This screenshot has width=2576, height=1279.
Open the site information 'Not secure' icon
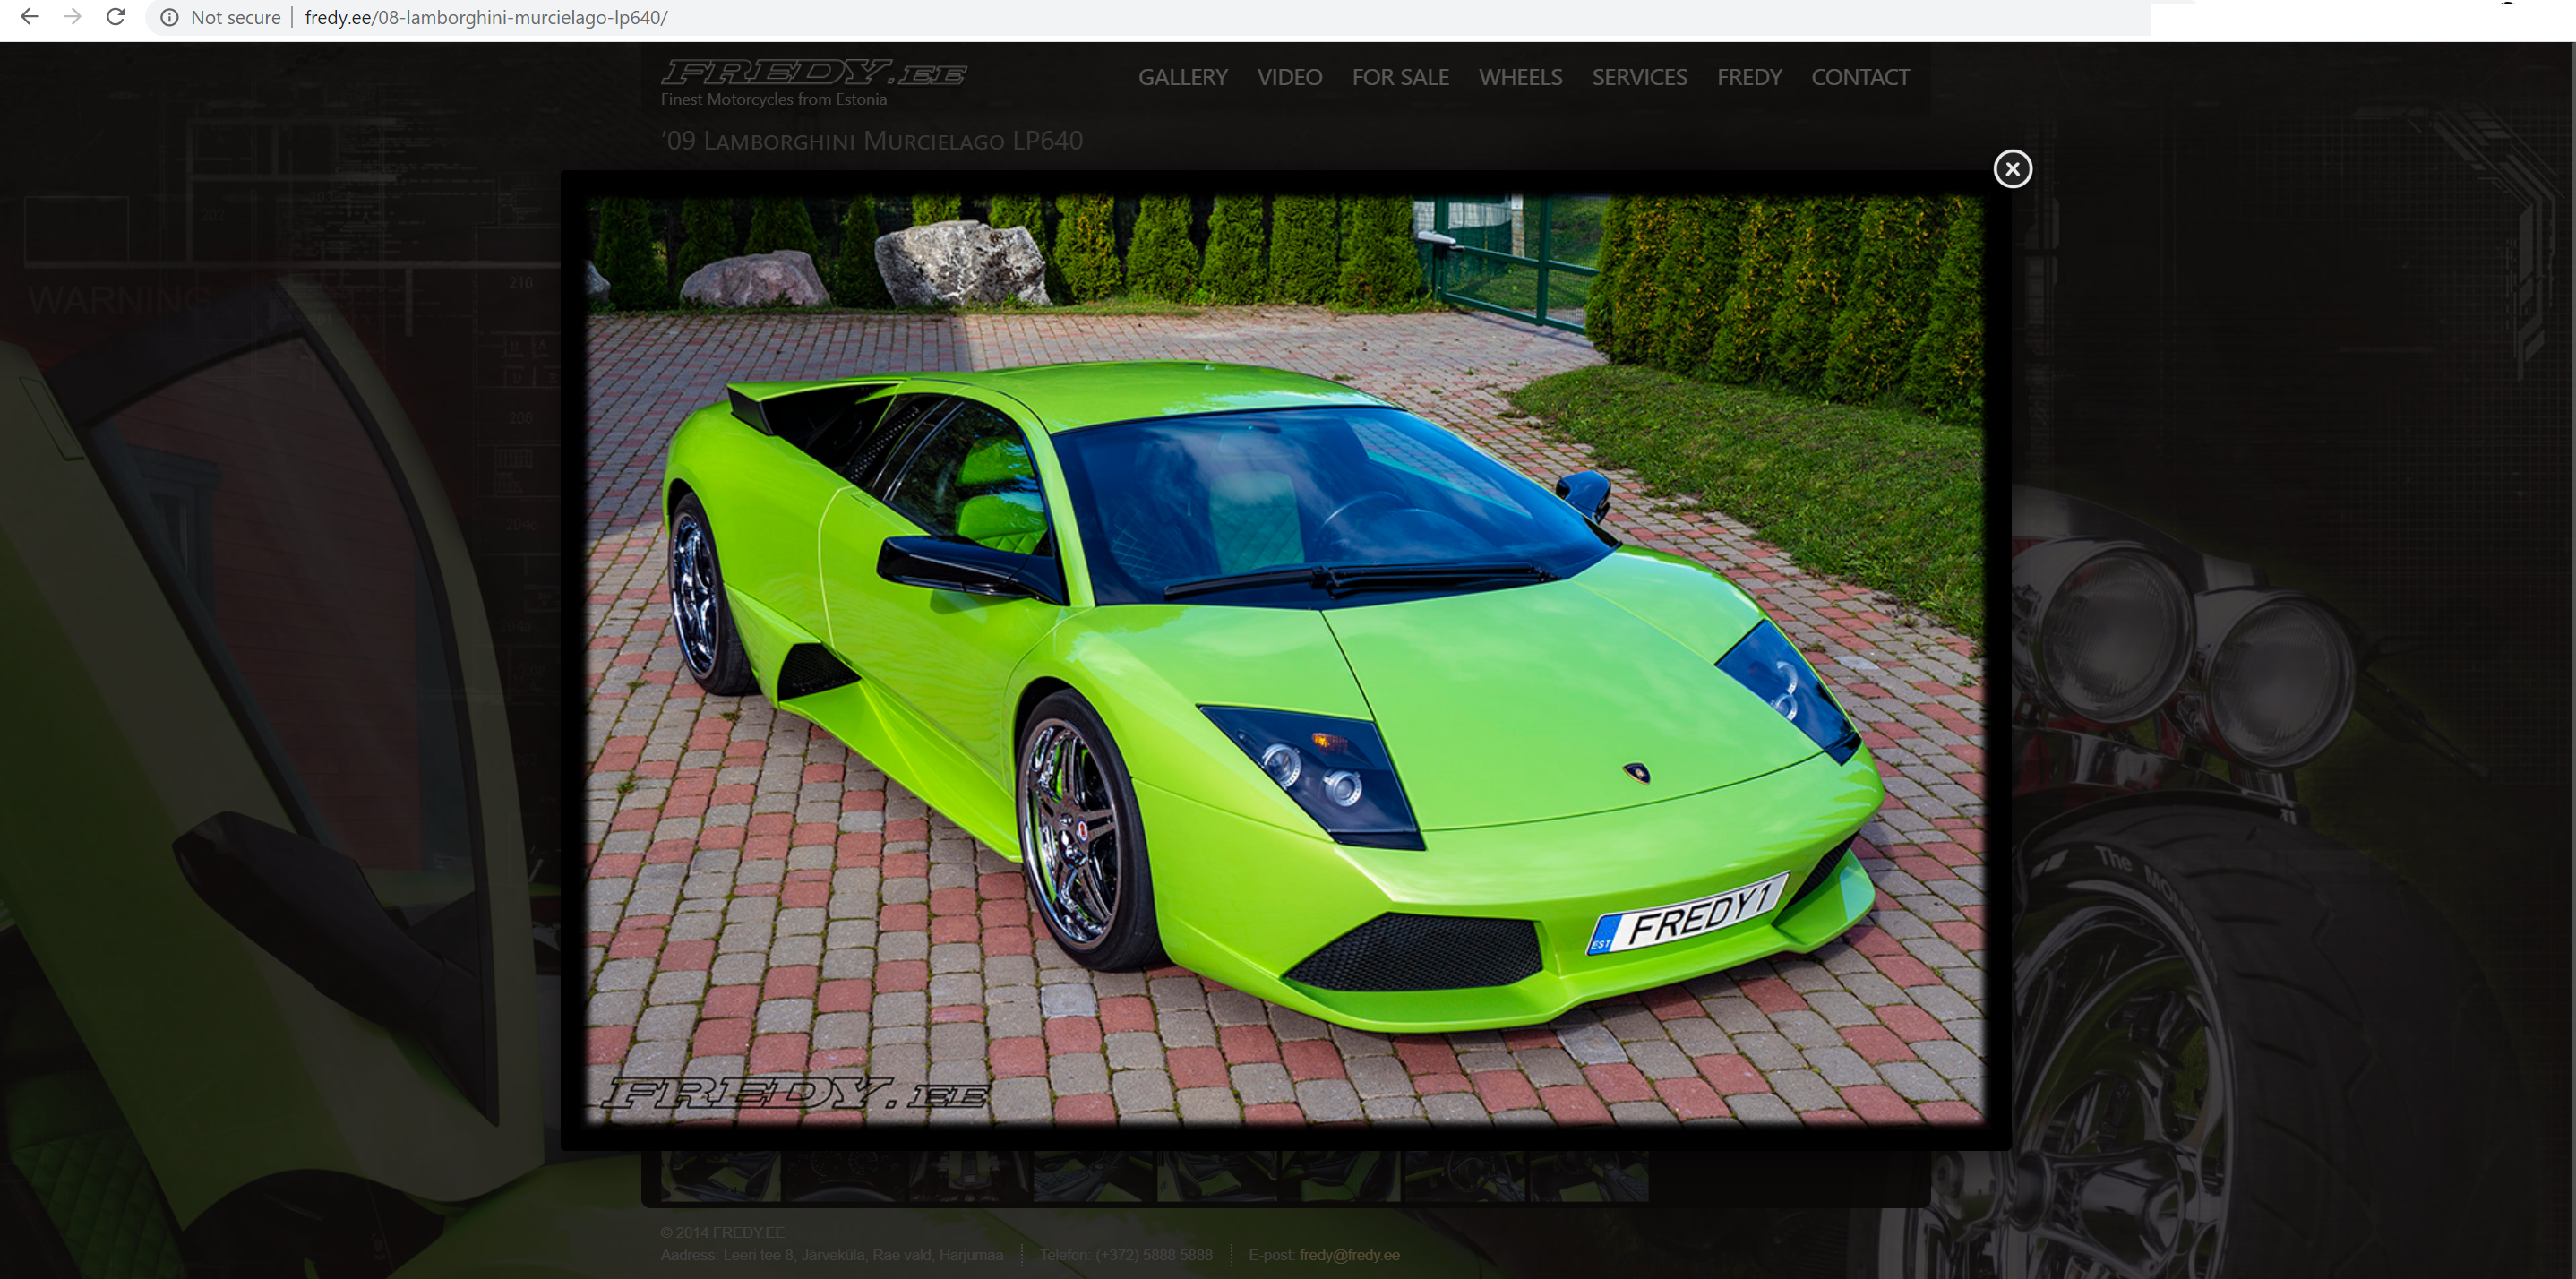pos(170,17)
